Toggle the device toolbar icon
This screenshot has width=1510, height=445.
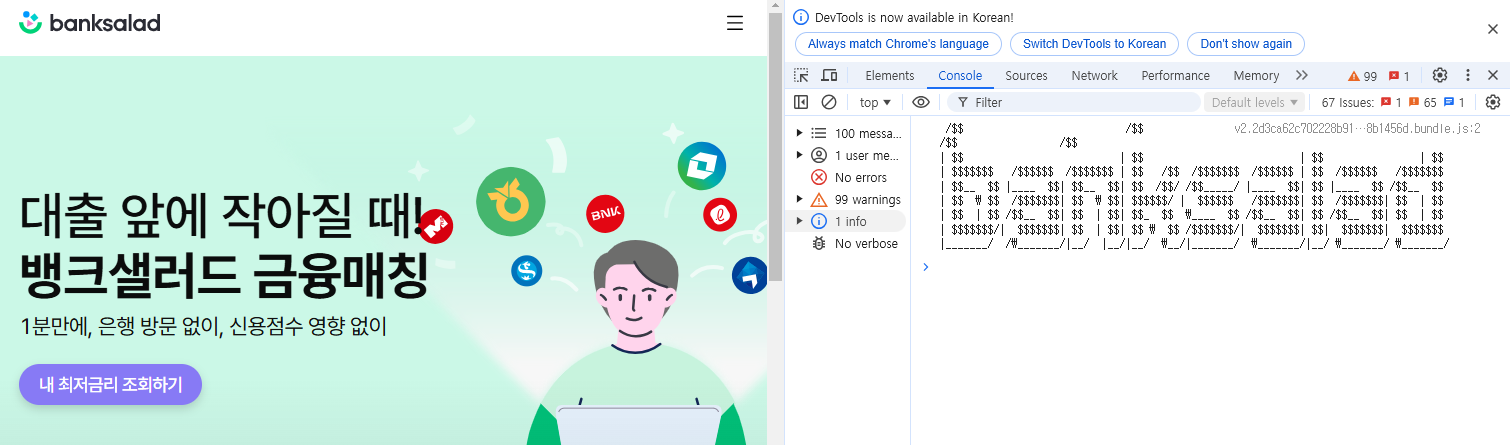point(829,76)
